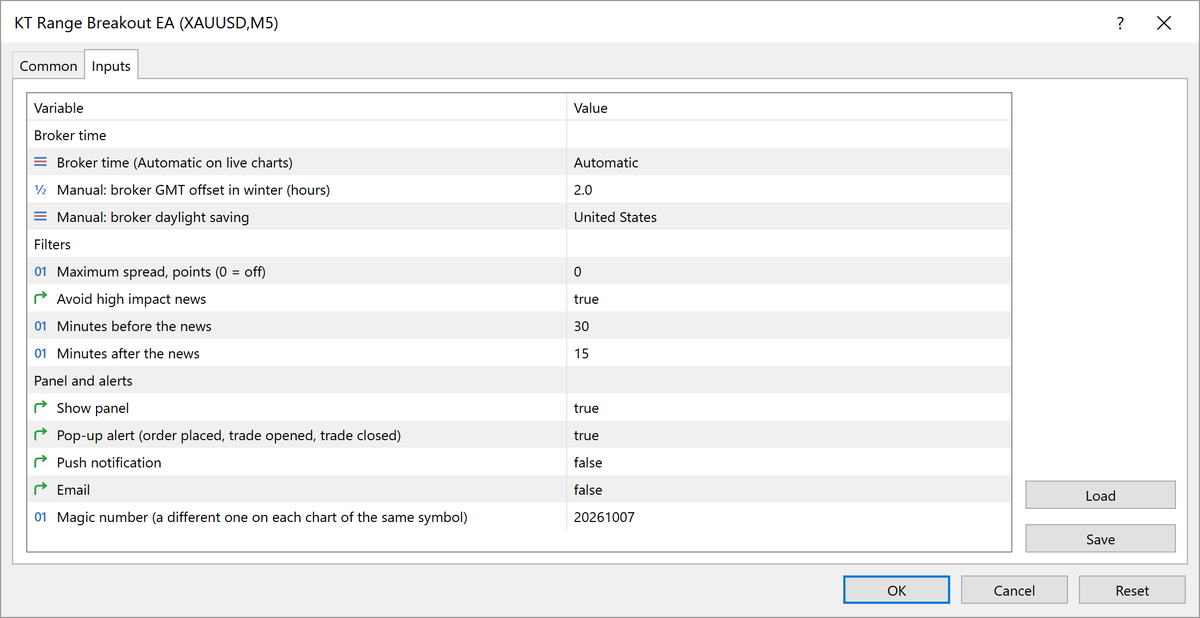Click the Load button

click(x=1100, y=495)
